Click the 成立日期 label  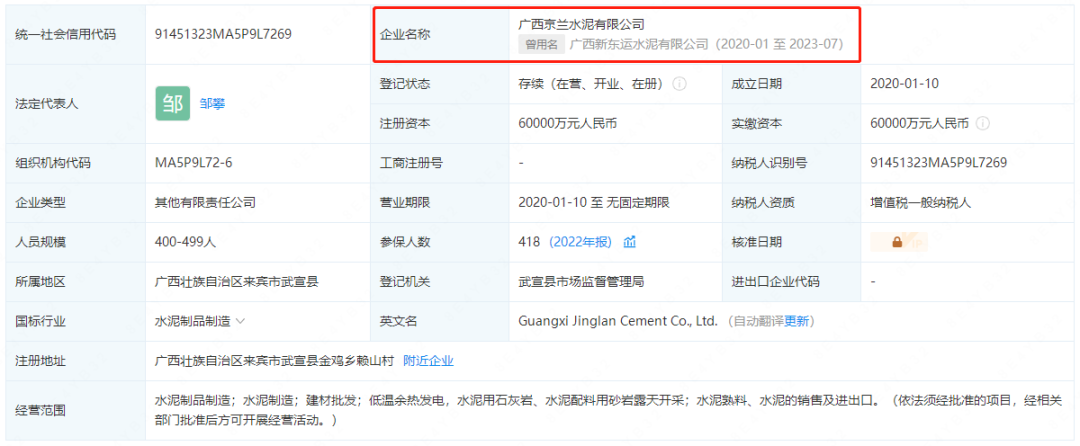pos(756,84)
